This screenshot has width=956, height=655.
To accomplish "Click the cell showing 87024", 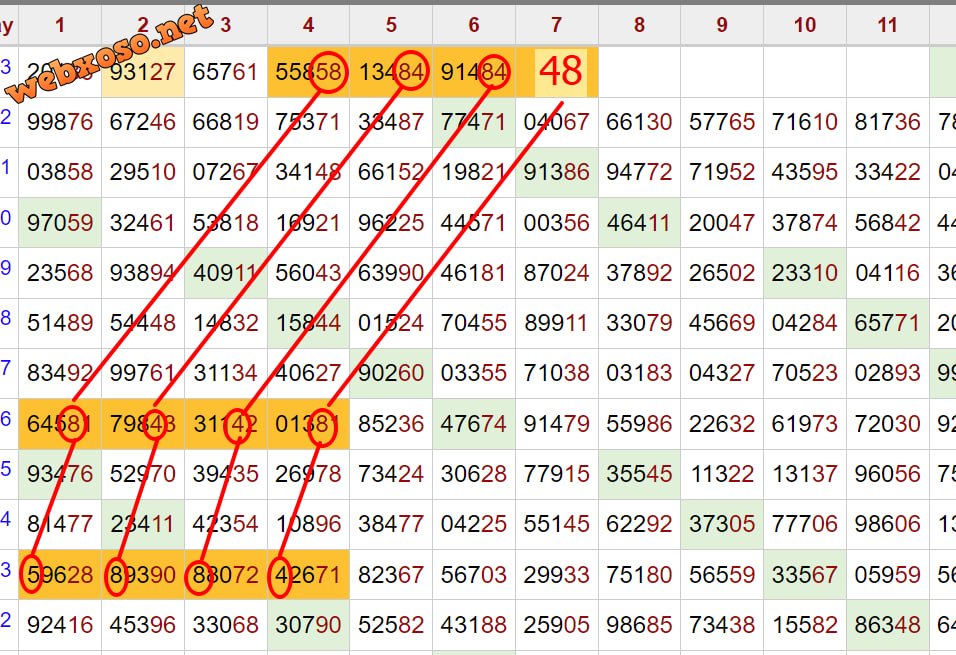I will pos(557,273).
